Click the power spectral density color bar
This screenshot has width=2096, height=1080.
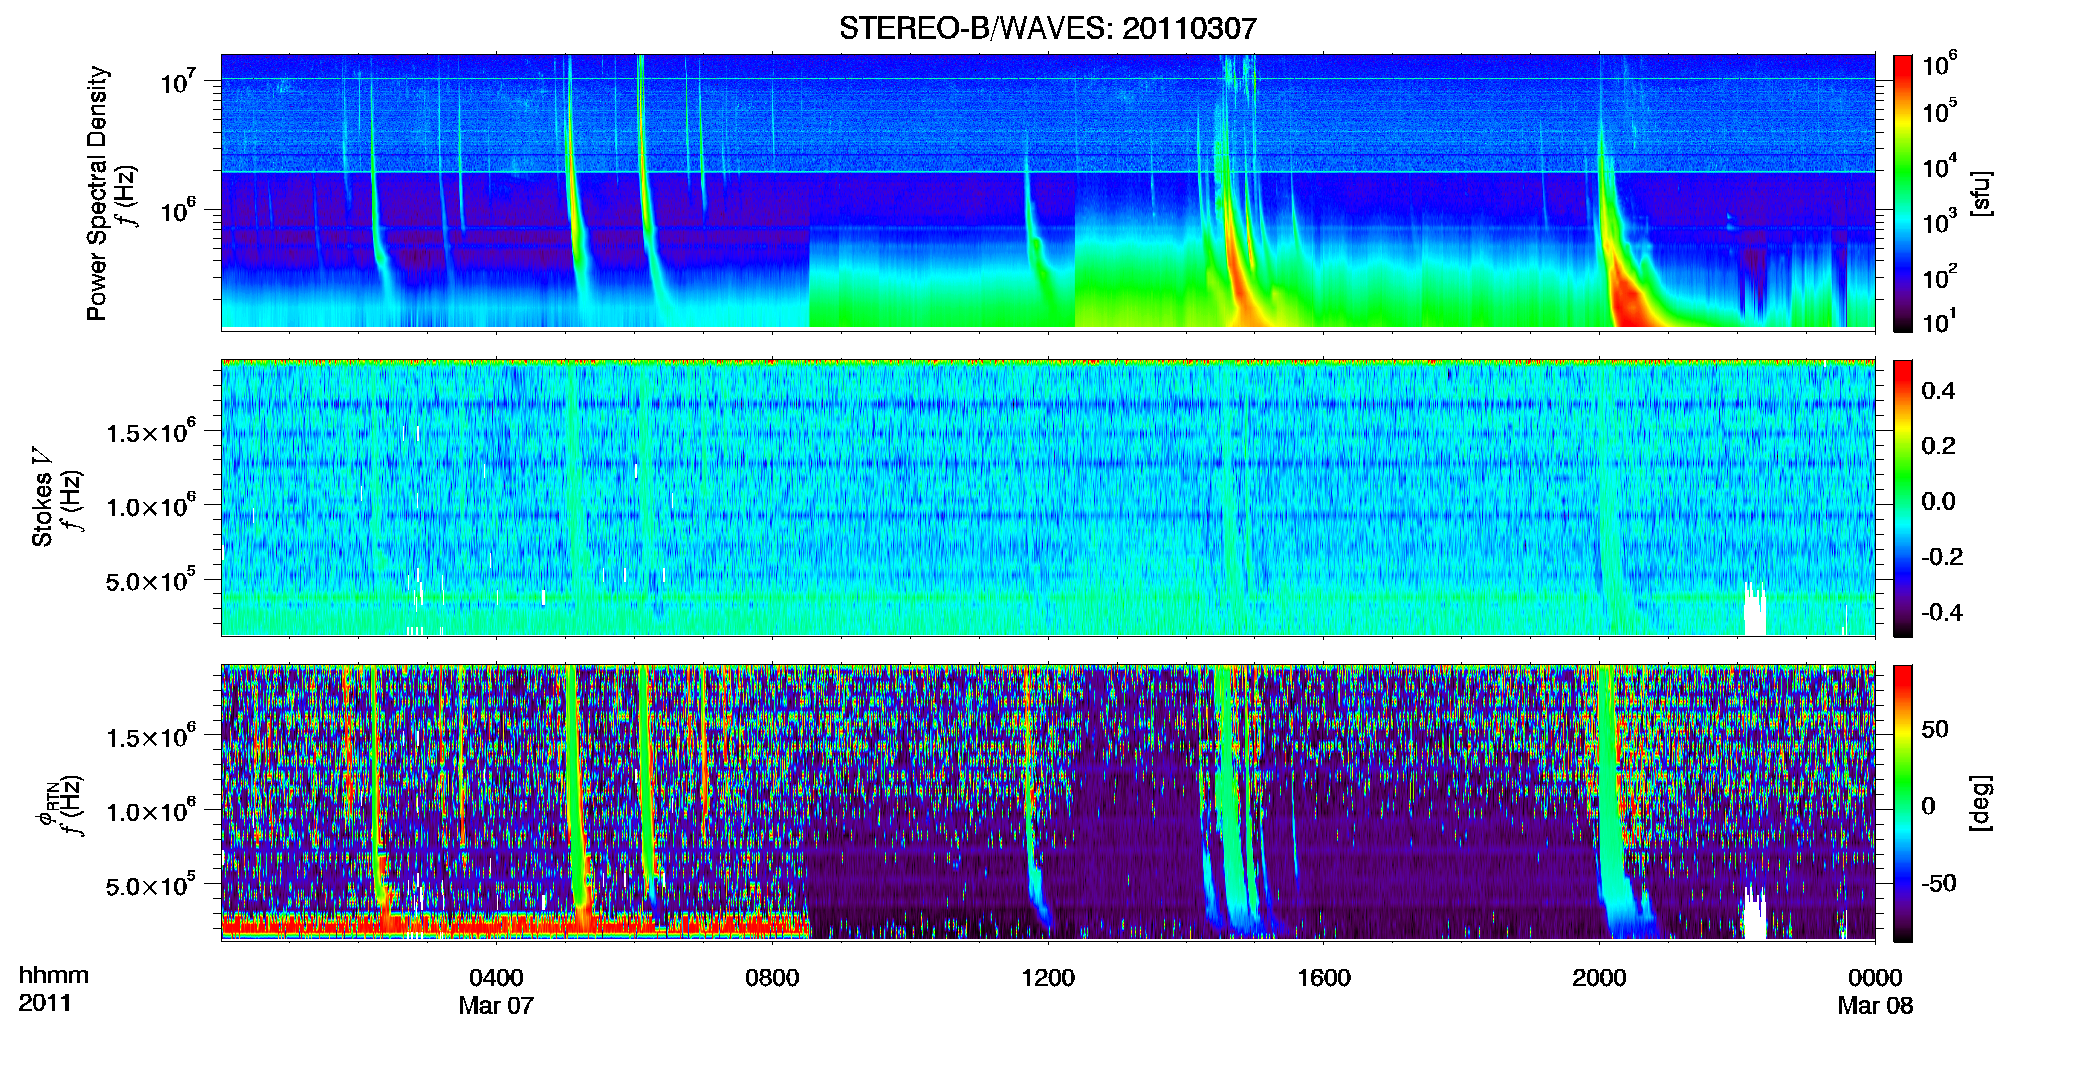tap(1902, 193)
